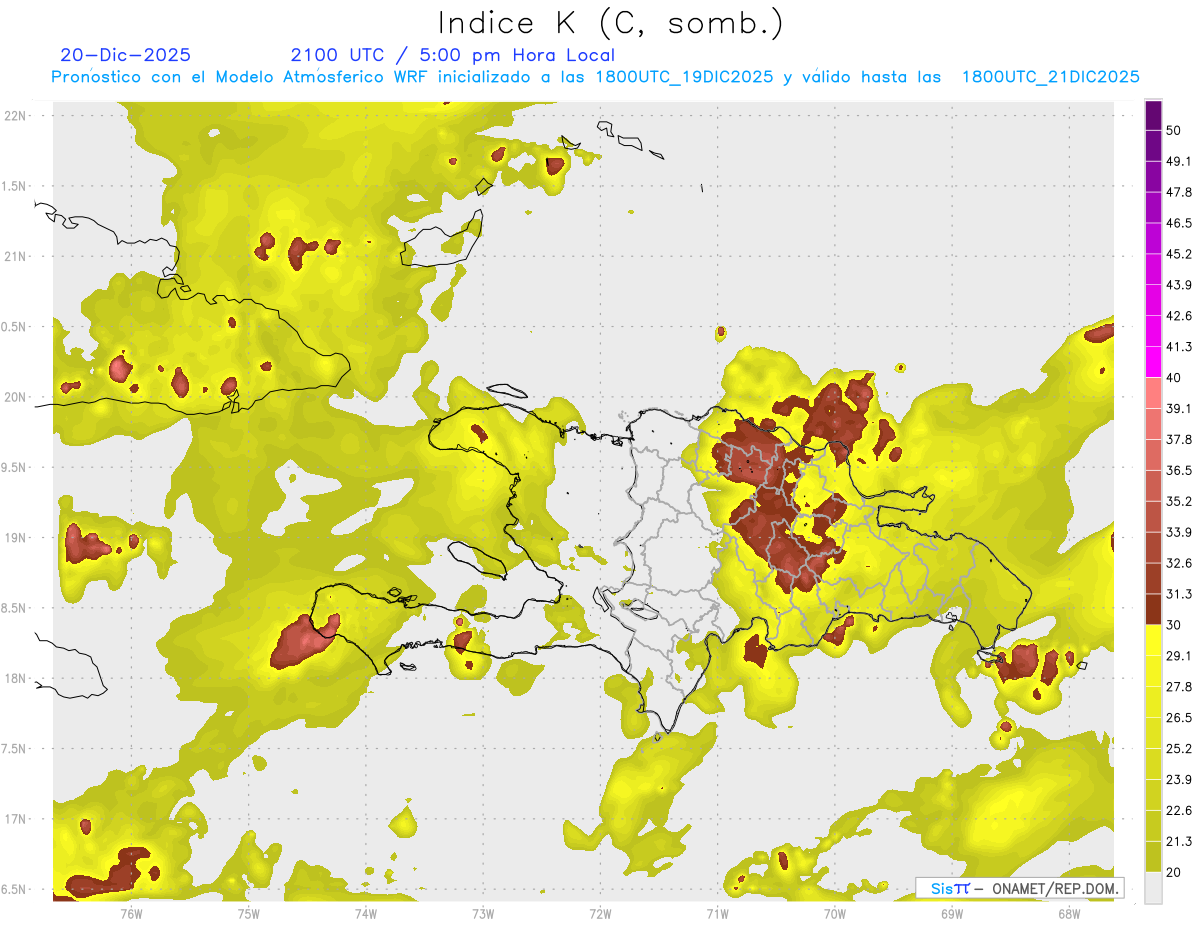The image size is (1200, 927).
Task: Click the color scale value "50"
Action: coord(1174,130)
